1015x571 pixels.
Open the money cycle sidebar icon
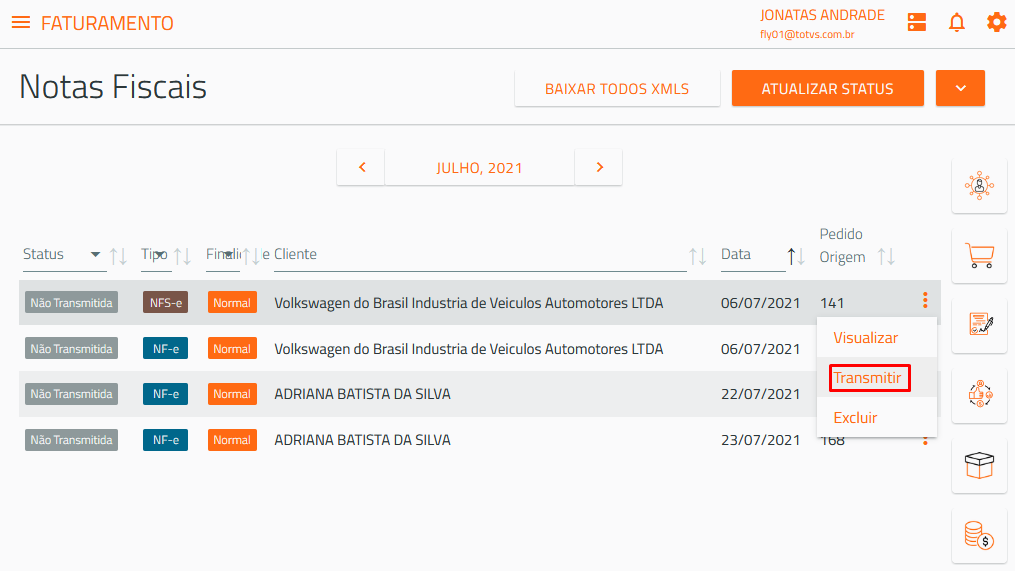coord(979,394)
